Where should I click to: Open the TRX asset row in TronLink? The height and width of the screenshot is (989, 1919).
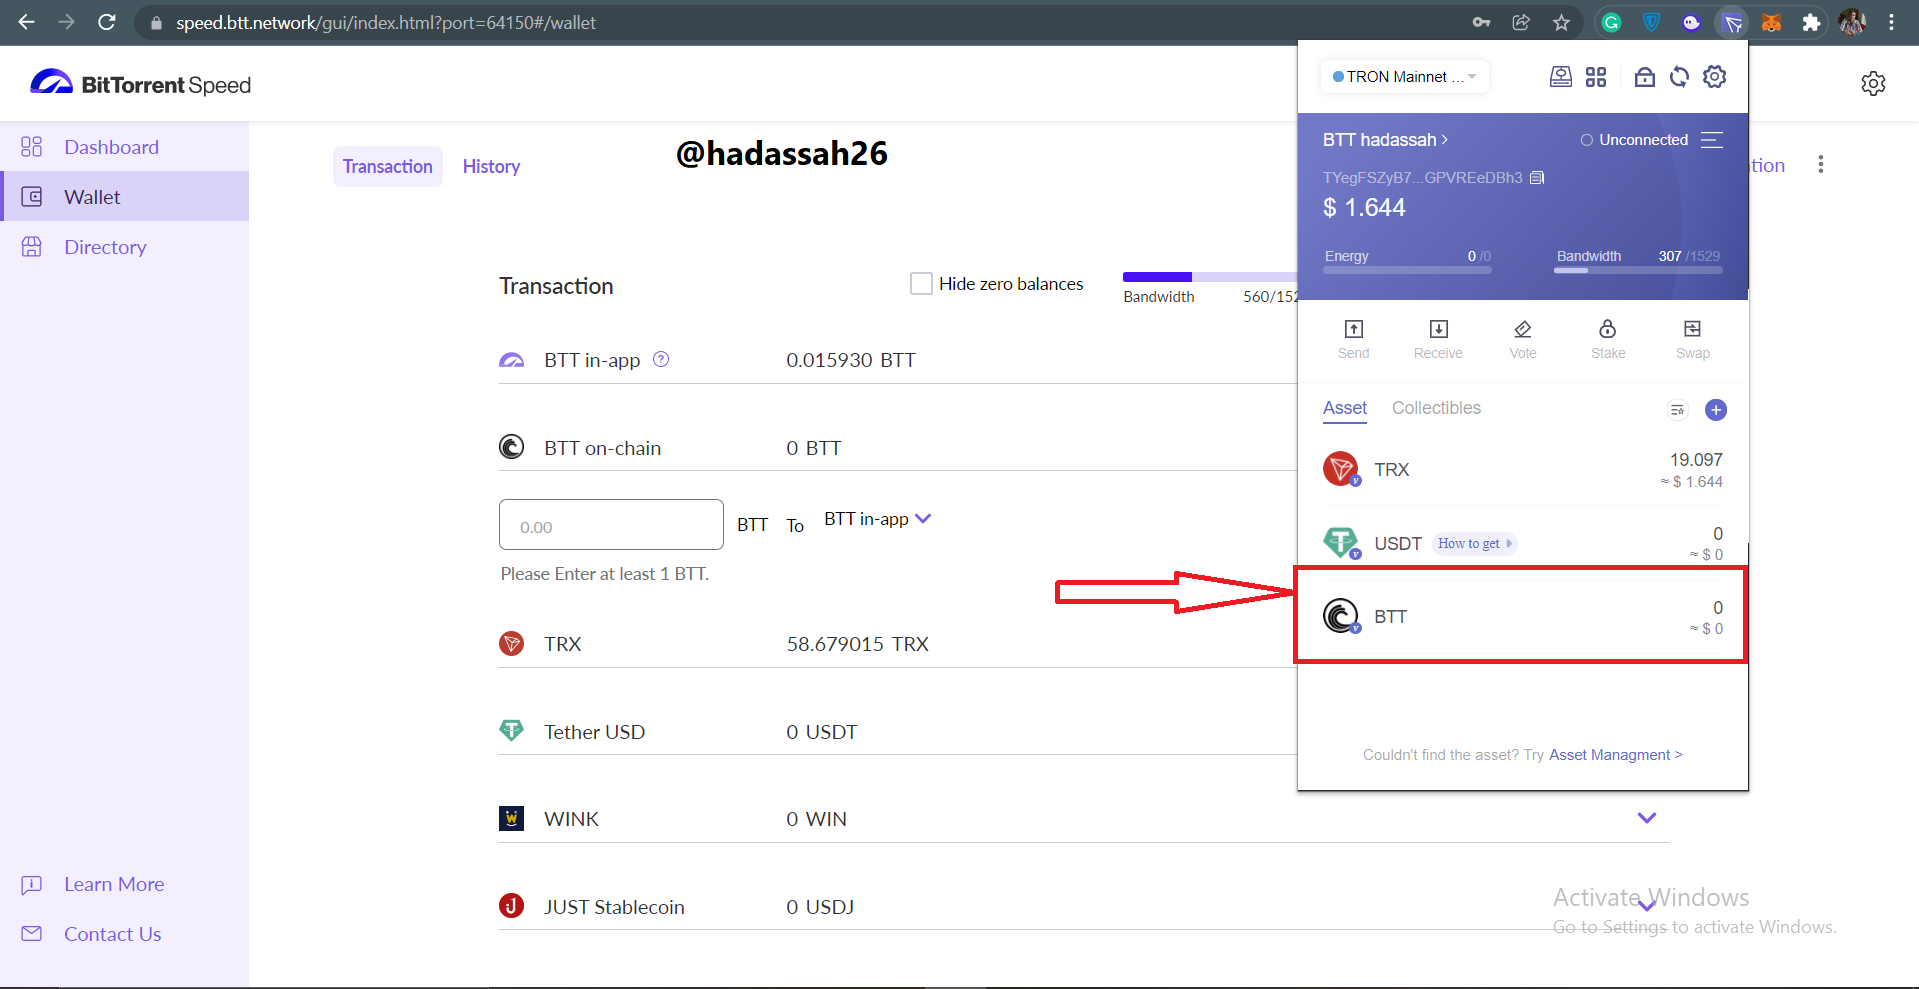click(1522, 469)
